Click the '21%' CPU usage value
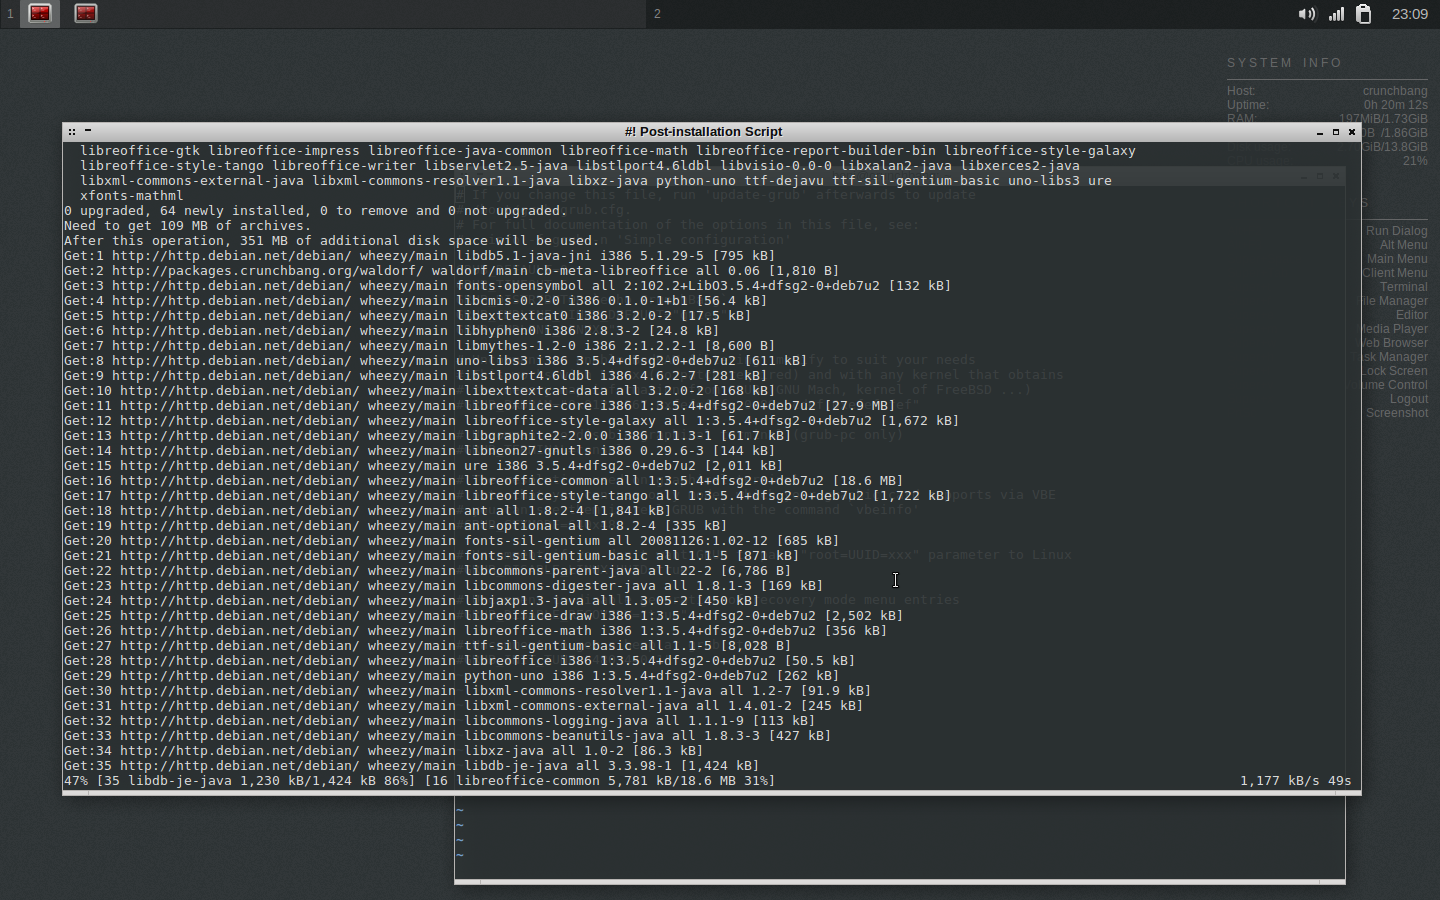This screenshot has height=900, width=1440. pos(1415,161)
